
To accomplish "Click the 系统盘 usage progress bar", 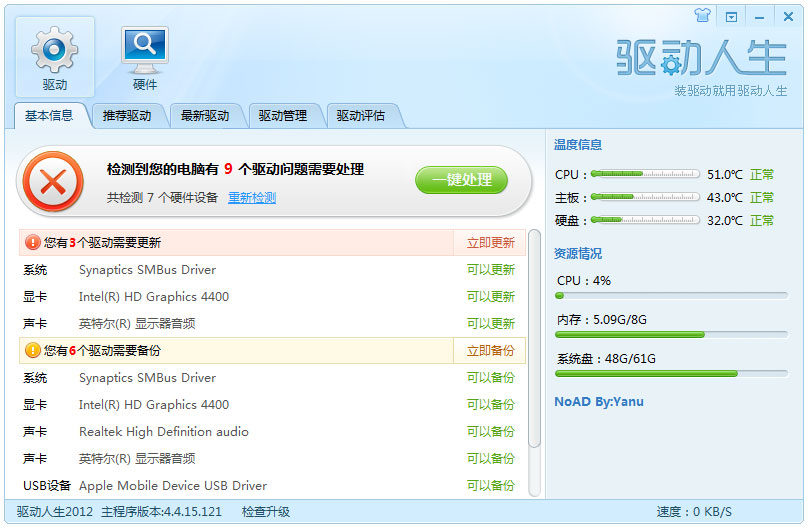I will (x=671, y=374).
